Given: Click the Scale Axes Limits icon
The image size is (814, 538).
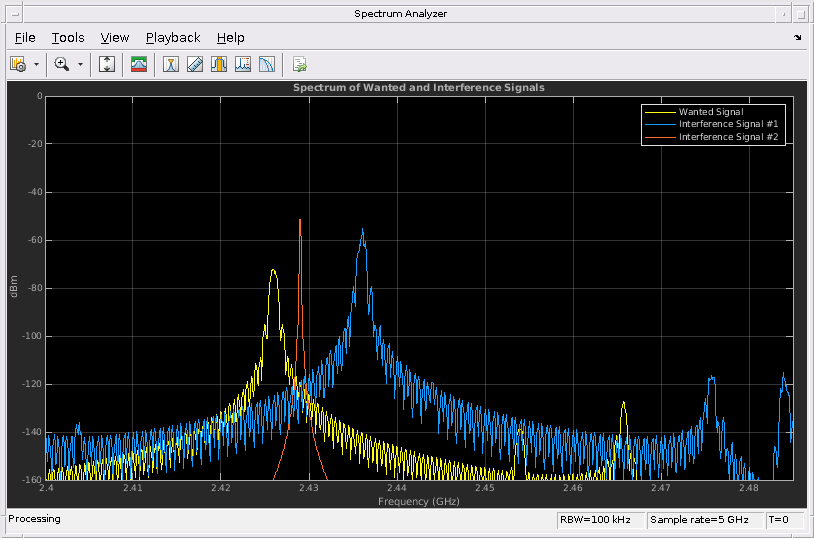Looking at the screenshot, I should click(x=107, y=64).
